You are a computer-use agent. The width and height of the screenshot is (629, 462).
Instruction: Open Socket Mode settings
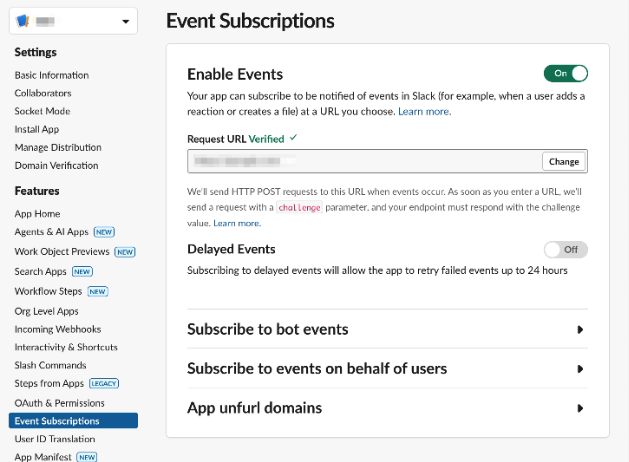click(43, 111)
